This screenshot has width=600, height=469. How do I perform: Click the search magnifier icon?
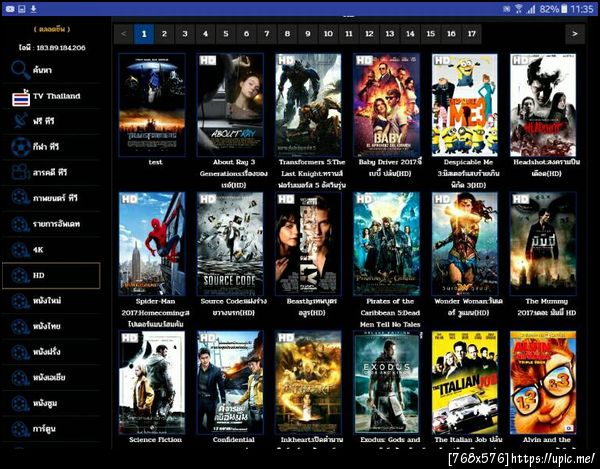(x=20, y=70)
